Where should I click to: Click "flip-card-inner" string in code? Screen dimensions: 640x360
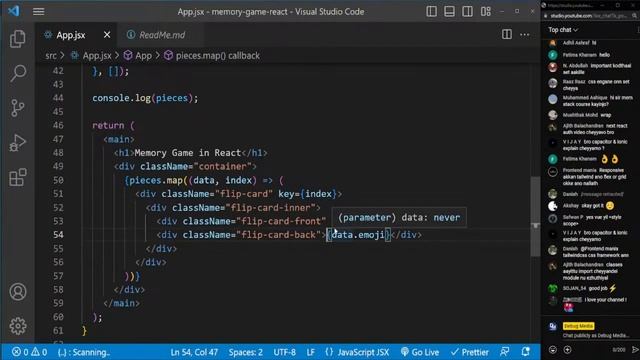coord(273,207)
